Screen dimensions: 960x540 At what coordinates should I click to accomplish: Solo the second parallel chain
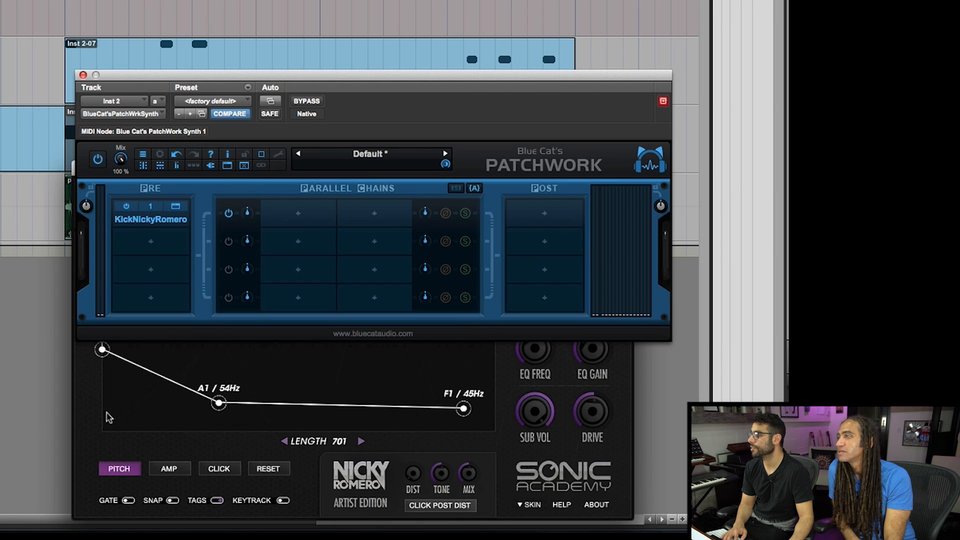[x=465, y=241]
